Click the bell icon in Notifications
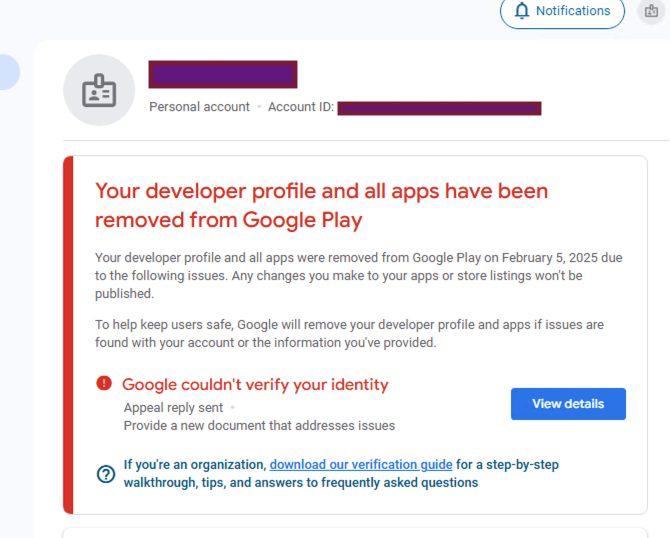The width and height of the screenshot is (670, 538). tap(522, 11)
